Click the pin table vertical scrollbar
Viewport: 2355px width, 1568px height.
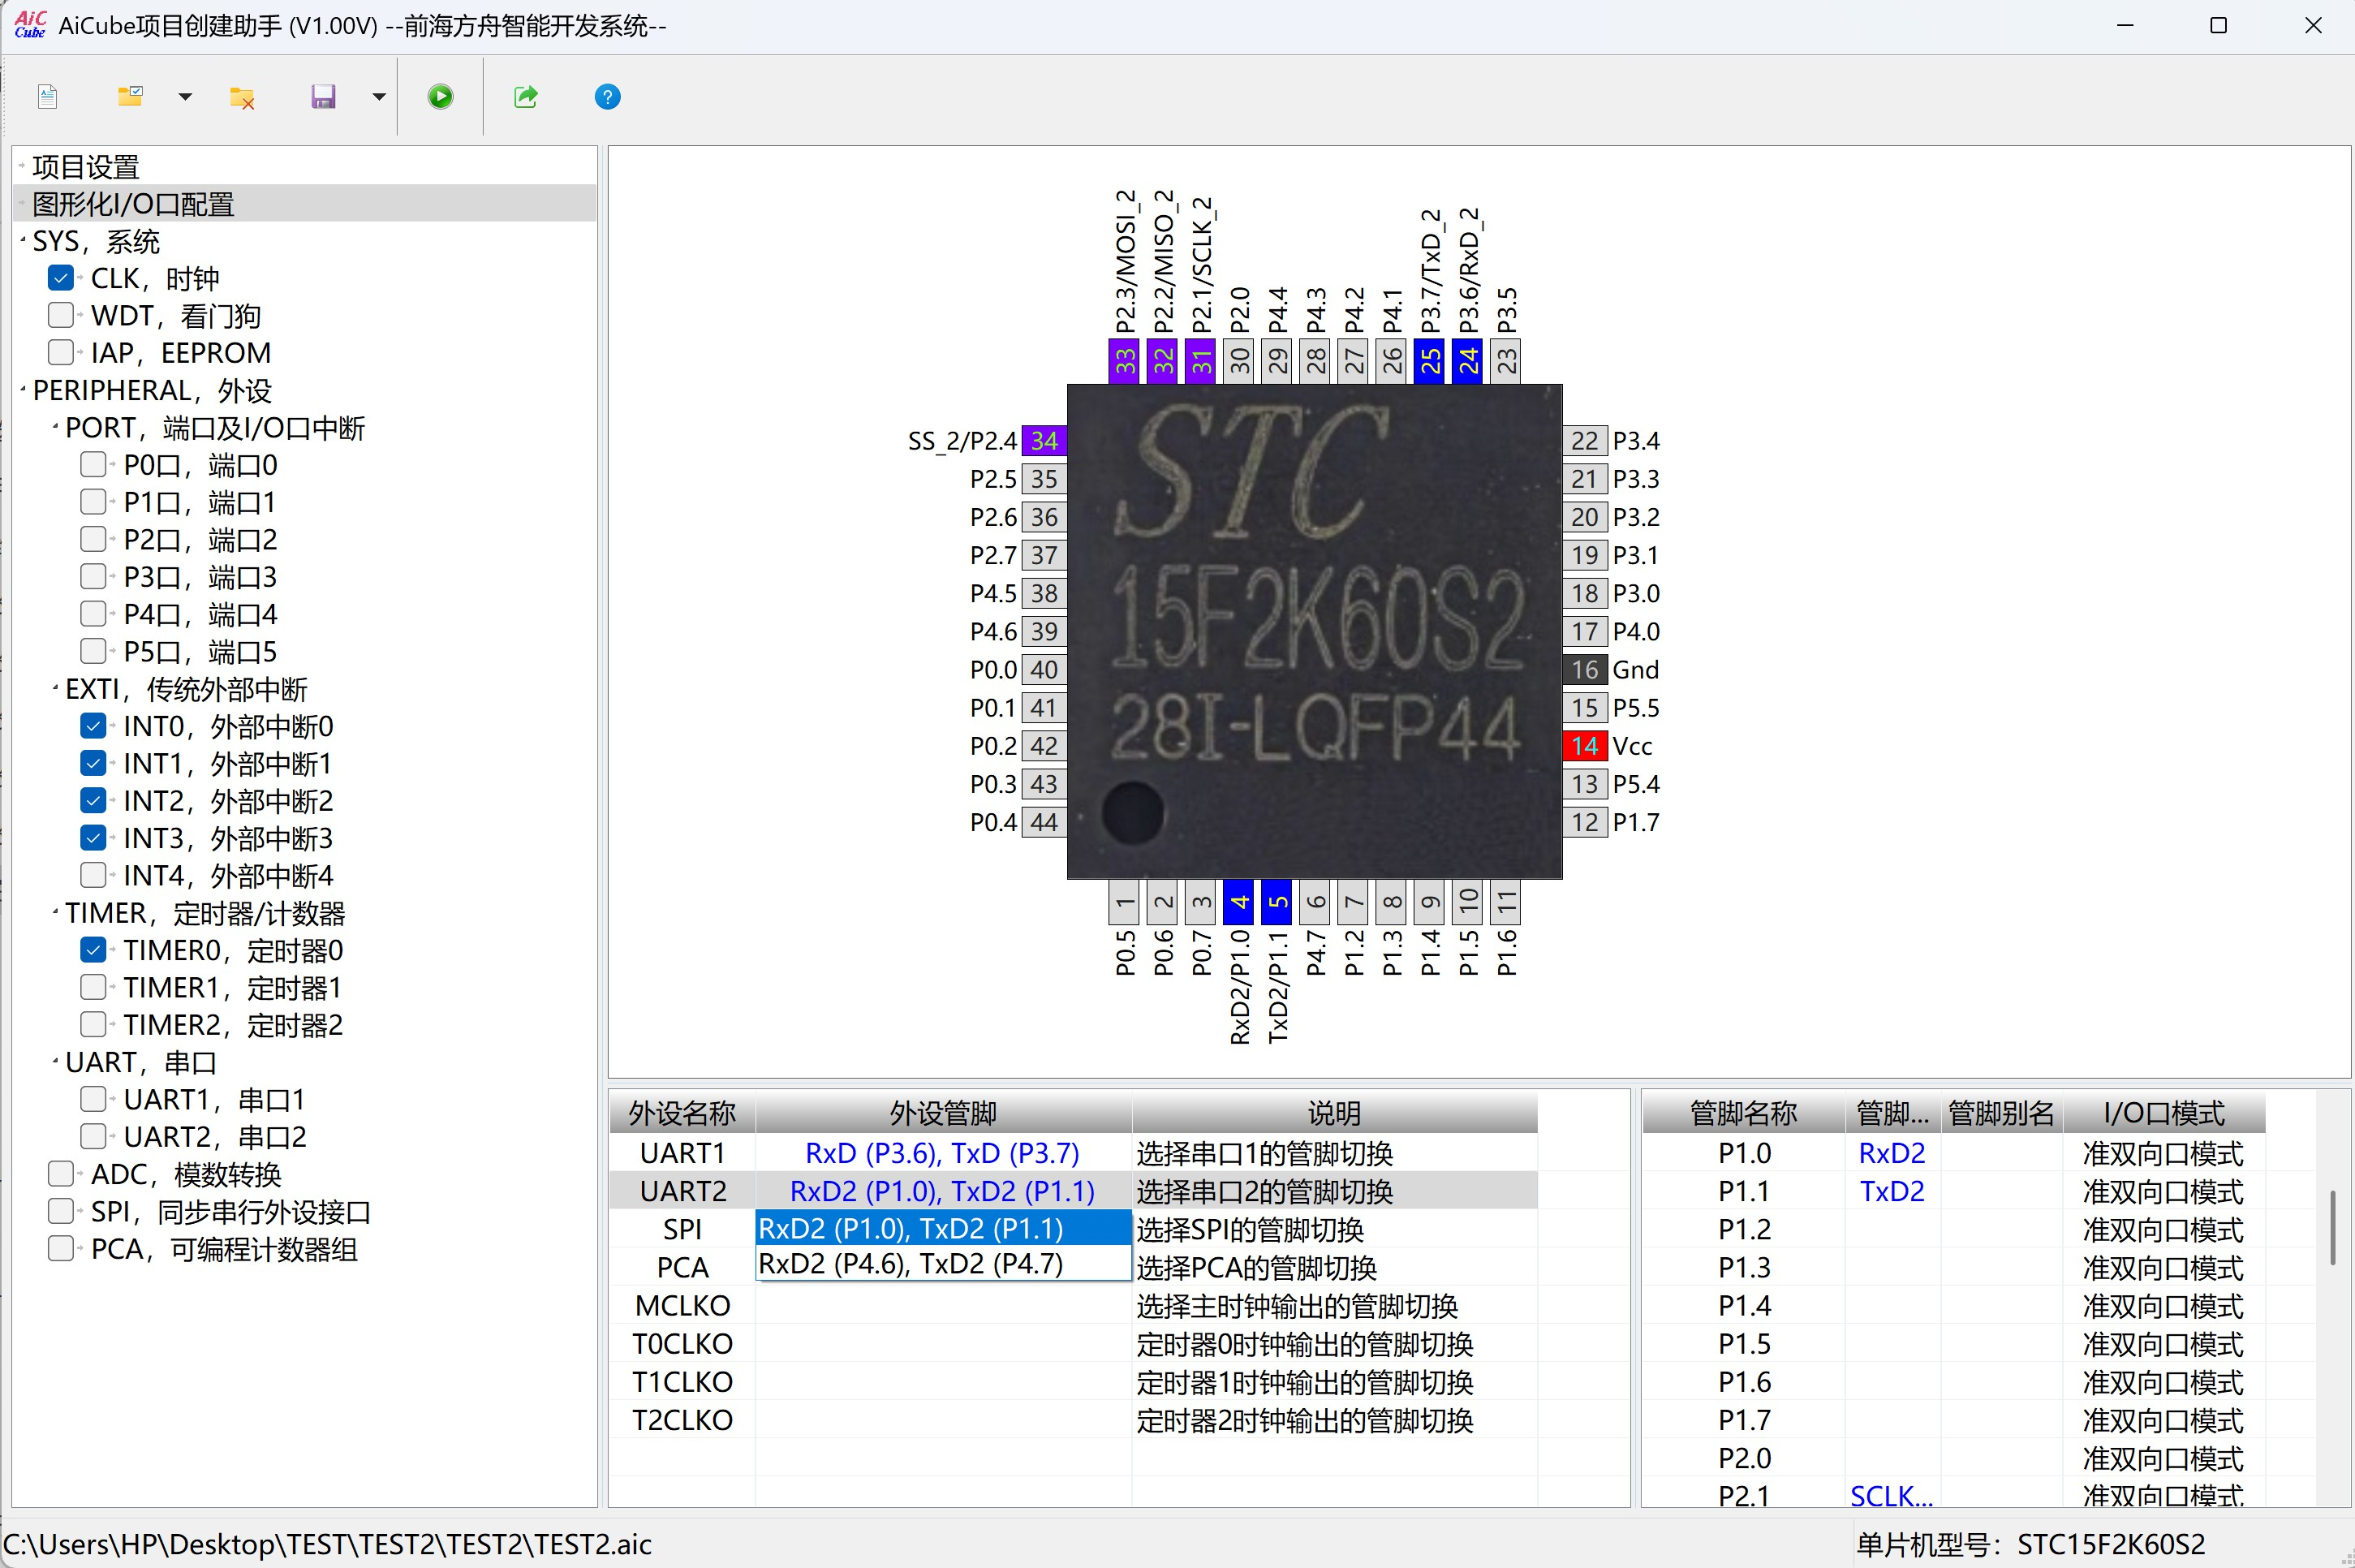2332,1226
